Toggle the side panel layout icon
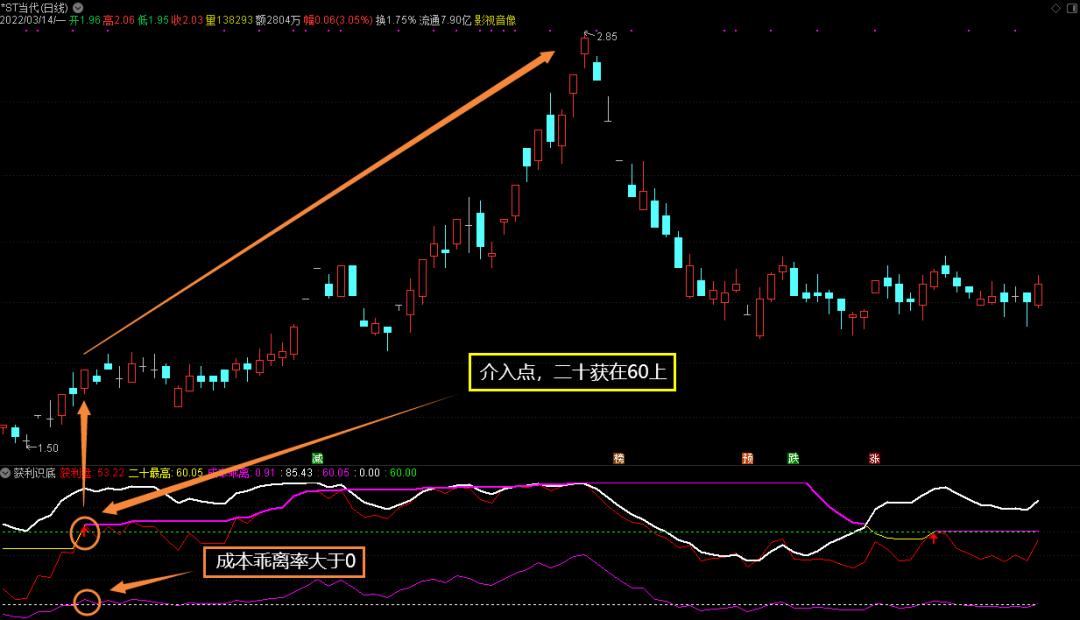This screenshot has height=620, width=1080. click(x=1072, y=8)
